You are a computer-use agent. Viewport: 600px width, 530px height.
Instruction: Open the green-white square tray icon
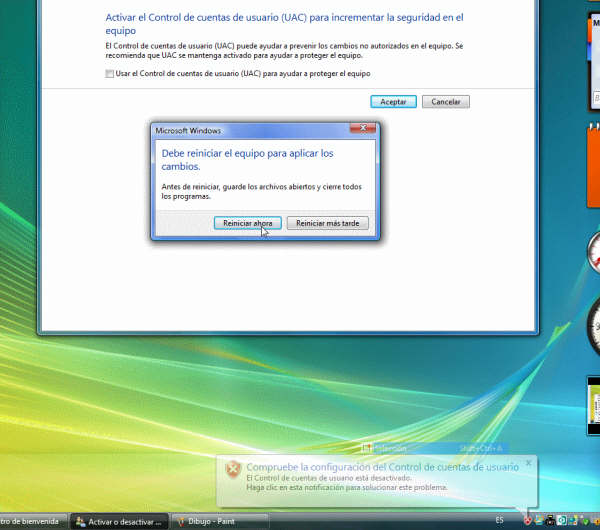click(562, 520)
